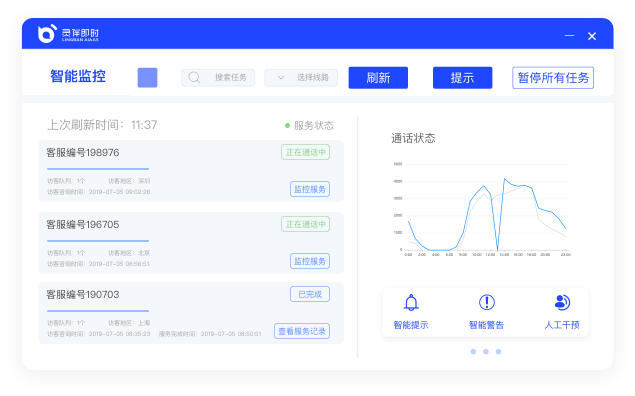Click the 智能提示 bell icon
The image size is (635, 396).
click(x=411, y=302)
